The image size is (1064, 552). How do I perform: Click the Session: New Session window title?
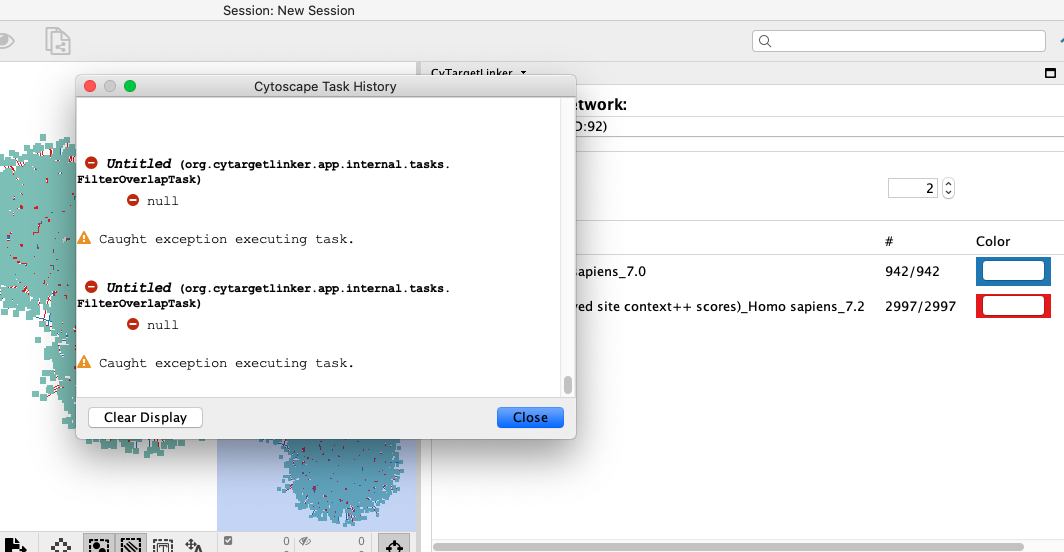pos(288,10)
